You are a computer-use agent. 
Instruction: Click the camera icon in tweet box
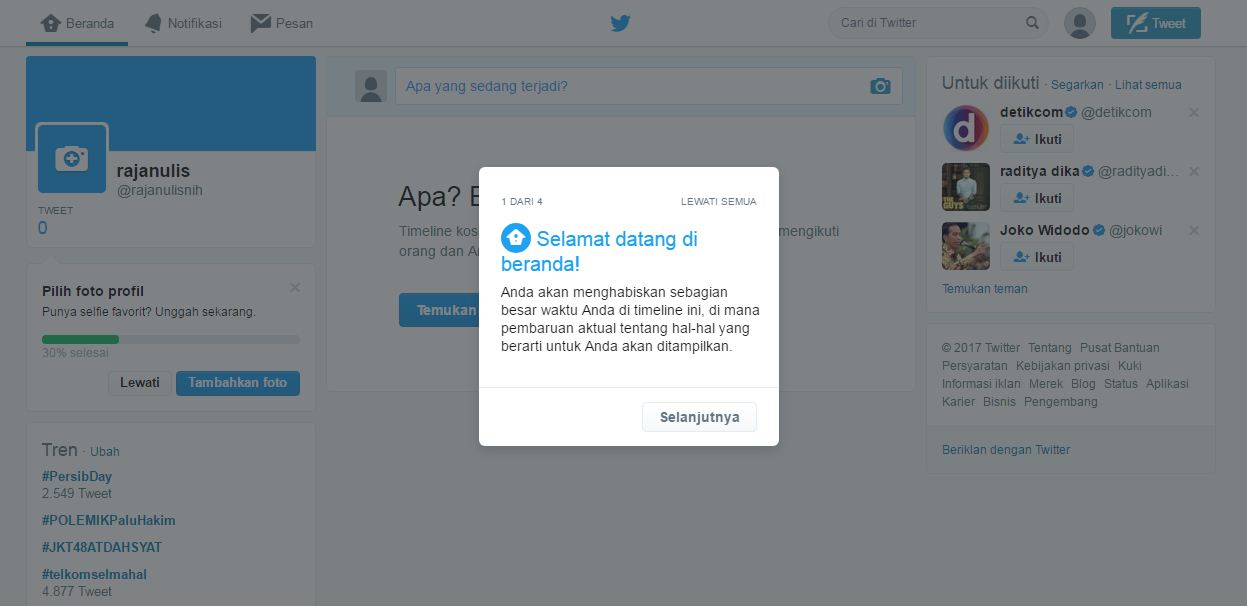coord(880,86)
